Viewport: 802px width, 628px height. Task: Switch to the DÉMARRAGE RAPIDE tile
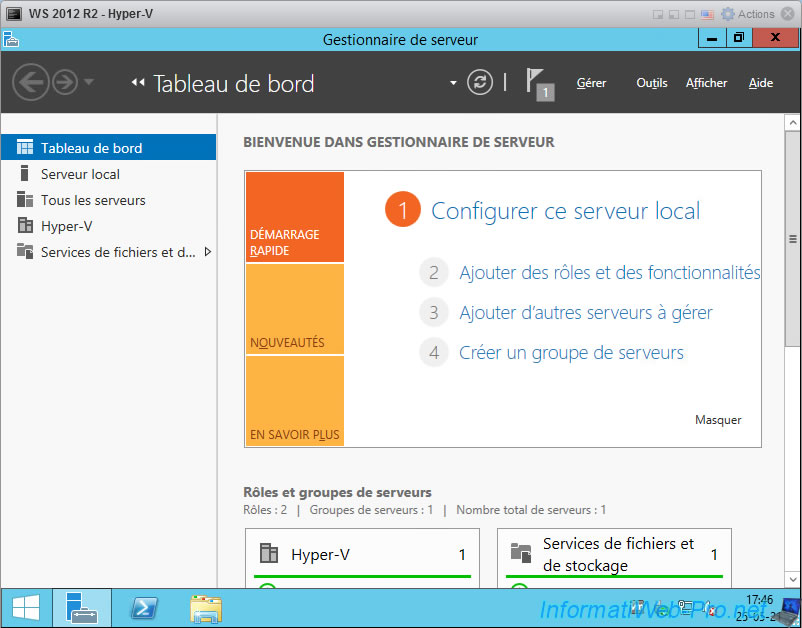(295, 217)
